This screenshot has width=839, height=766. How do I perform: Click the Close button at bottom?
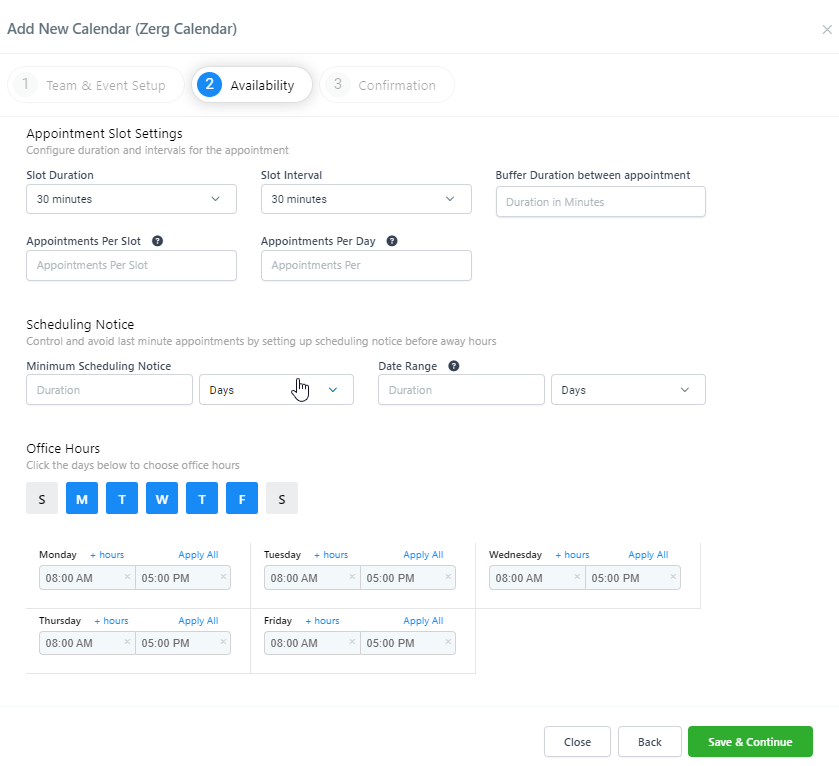pos(577,741)
